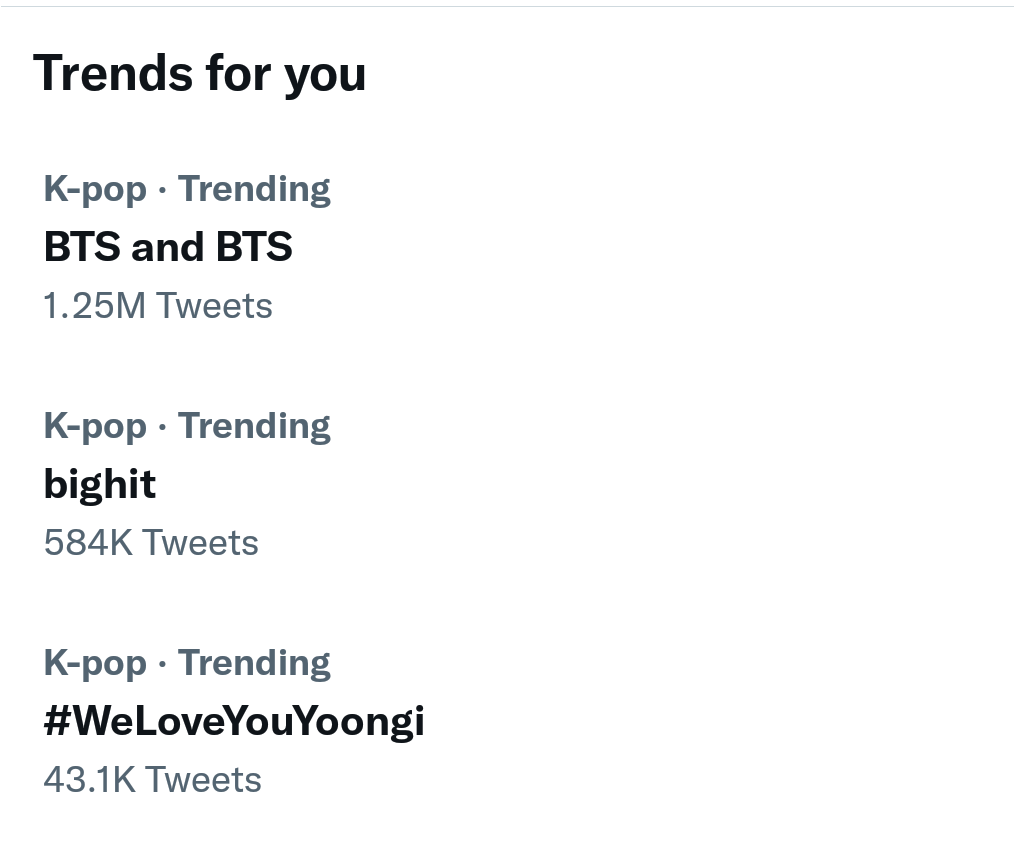Open the "bighit" trending topic
This screenshot has height=848, width=1014.
[x=100, y=484]
